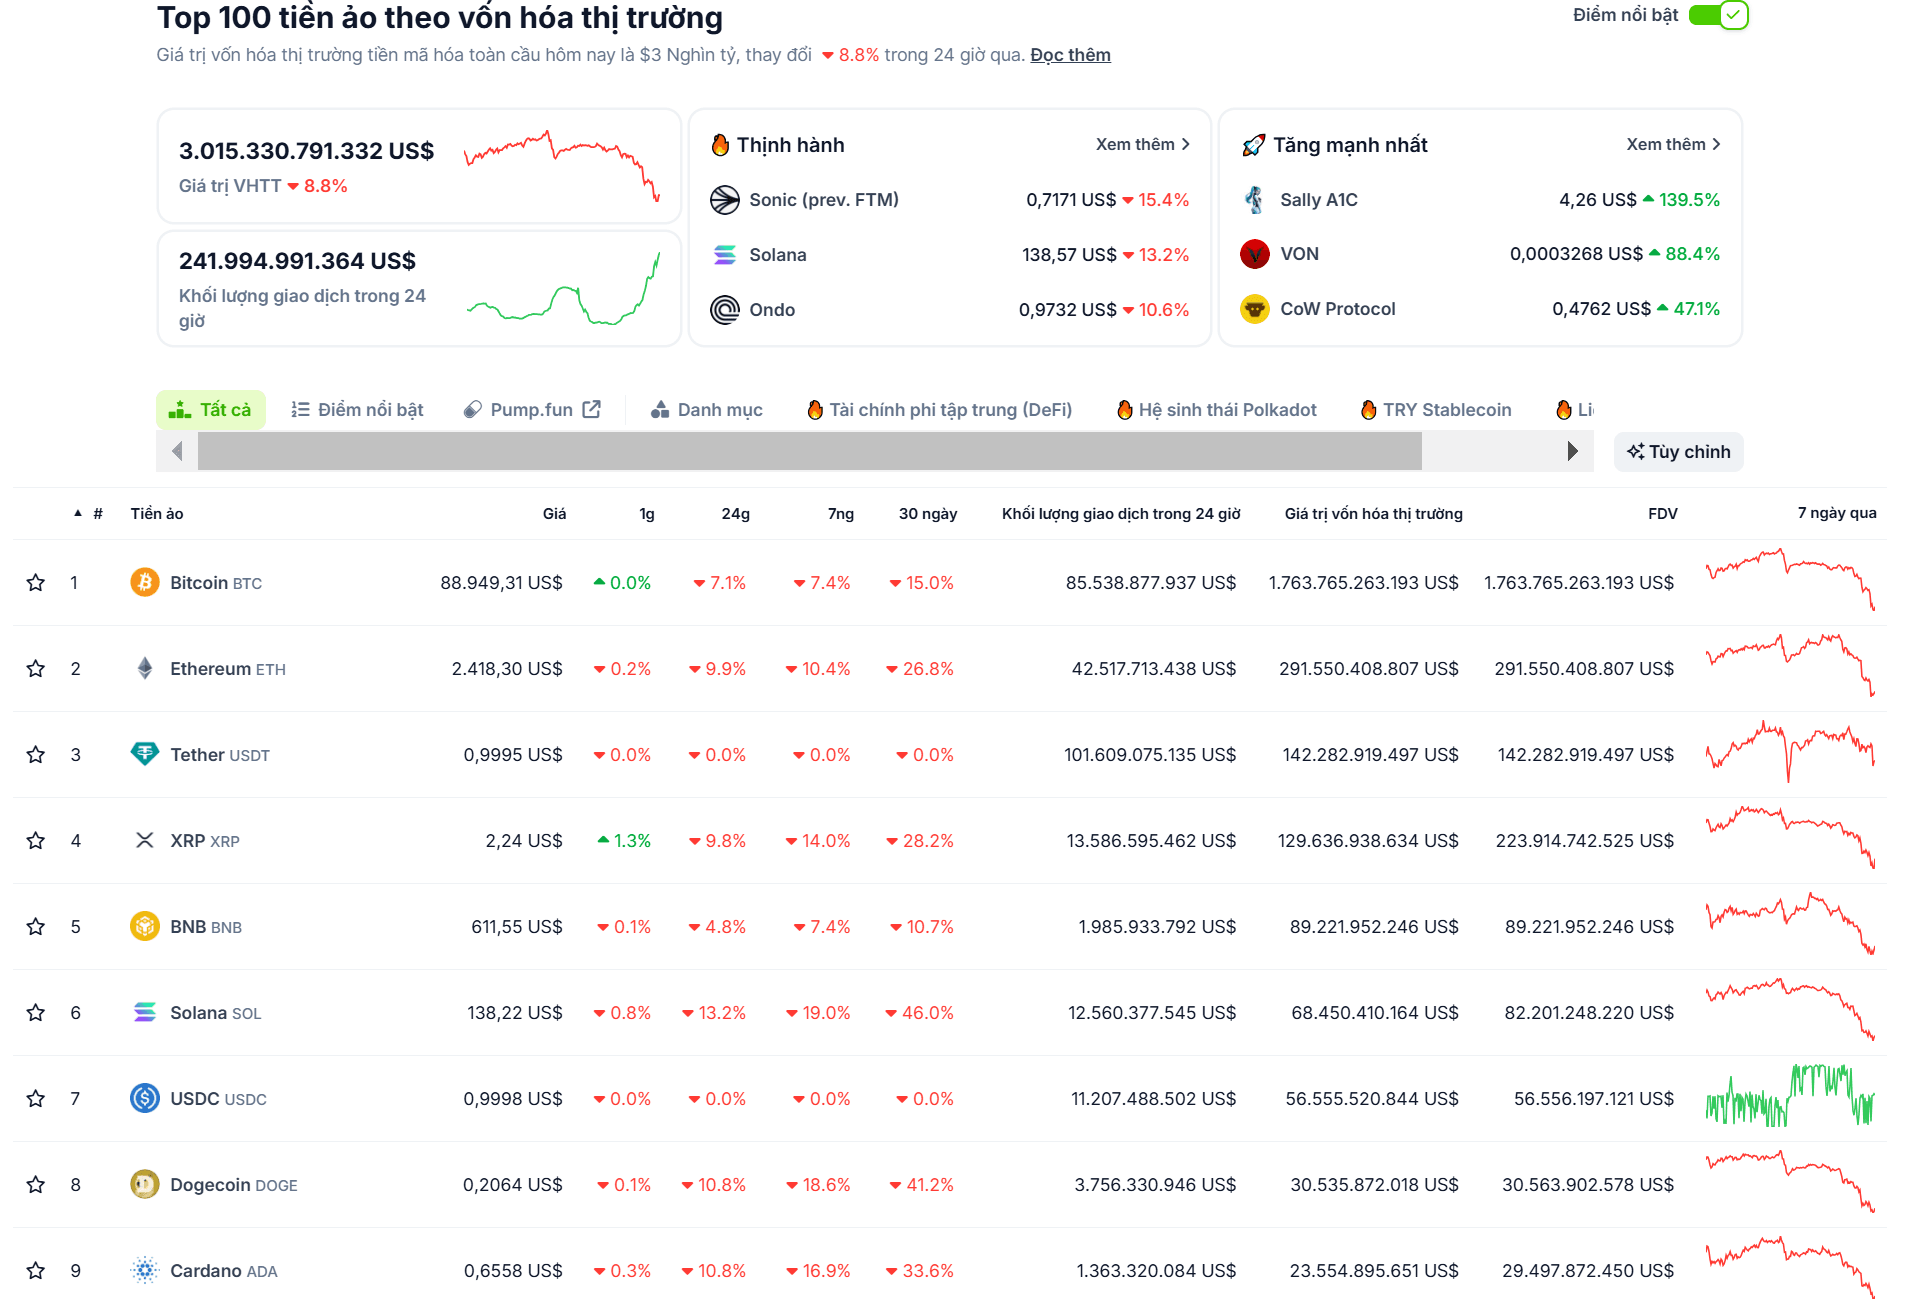Sort table by 24g column
This screenshot has width=1917, height=1305.
(x=735, y=513)
